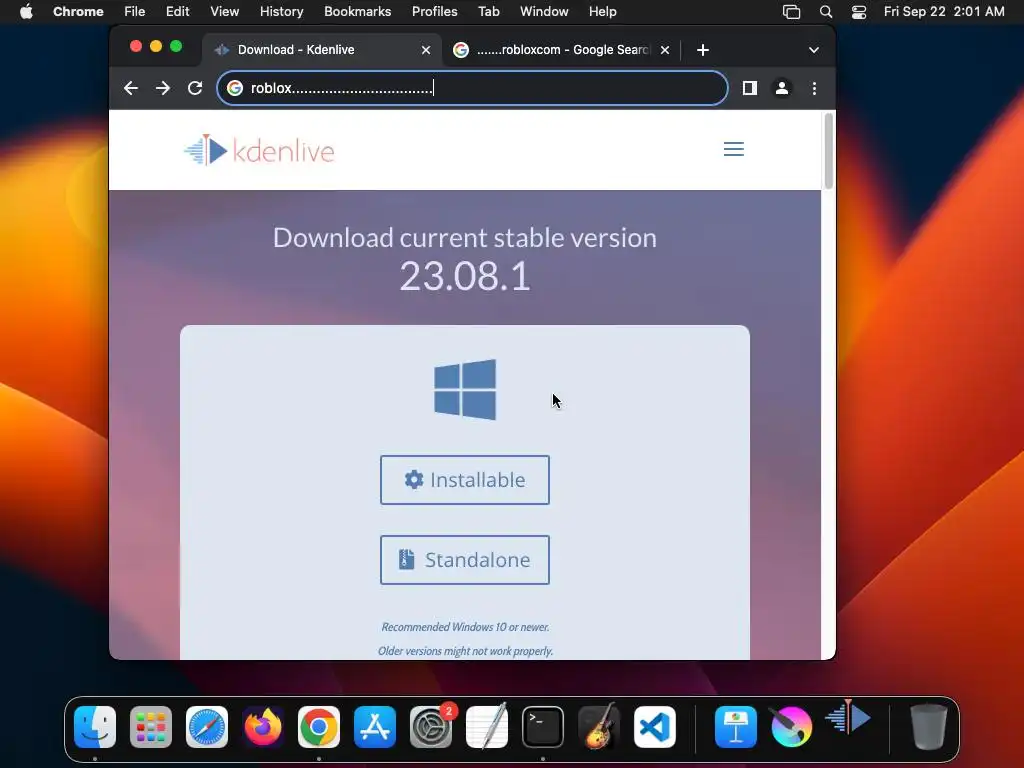1024x768 pixels.
Task: Reload the Kdenlive download page
Action: (195, 88)
